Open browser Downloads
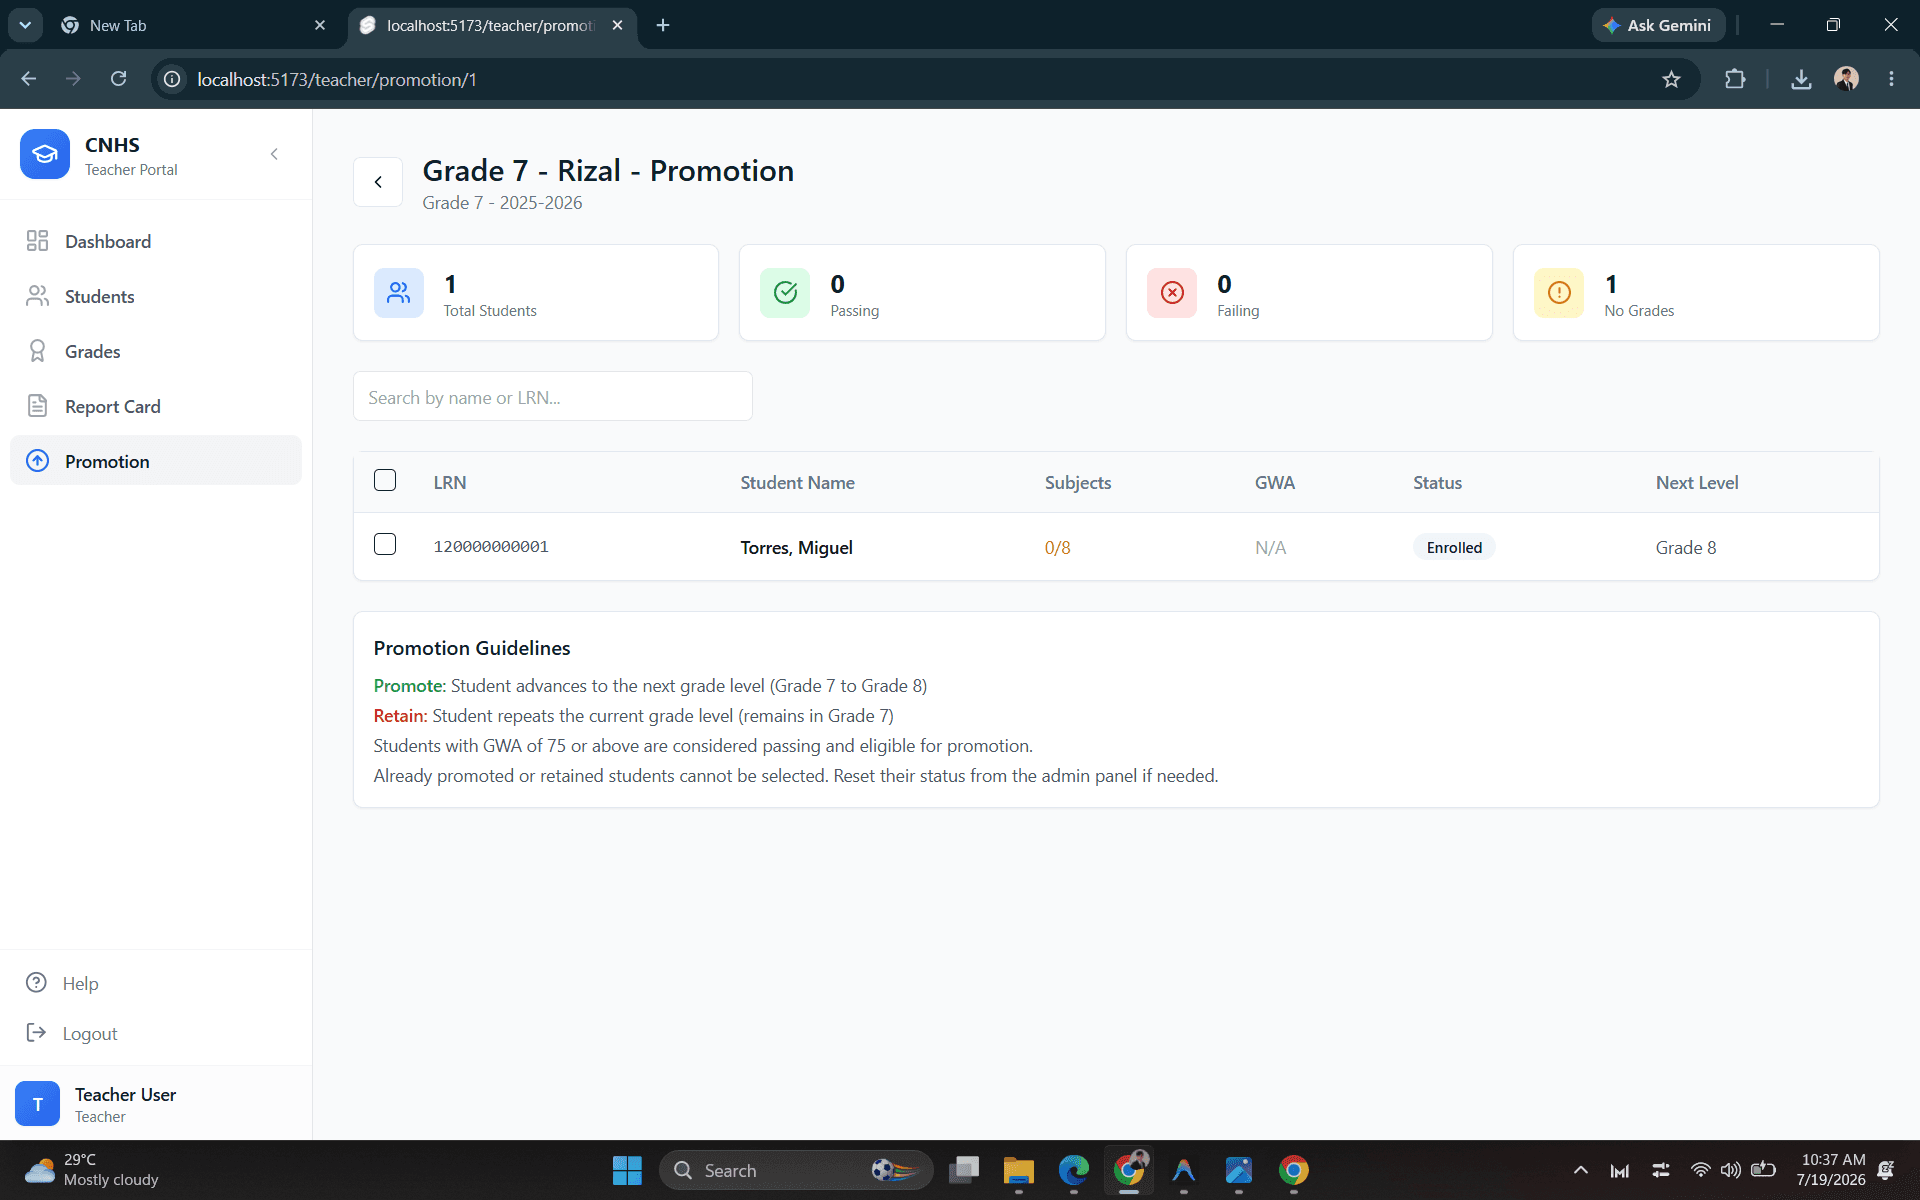 (x=1801, y=79)
